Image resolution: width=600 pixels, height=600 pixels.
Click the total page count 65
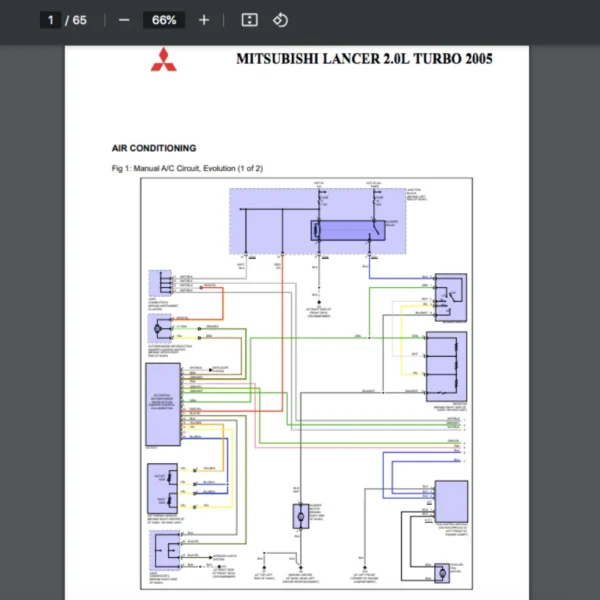click(79, 20)
